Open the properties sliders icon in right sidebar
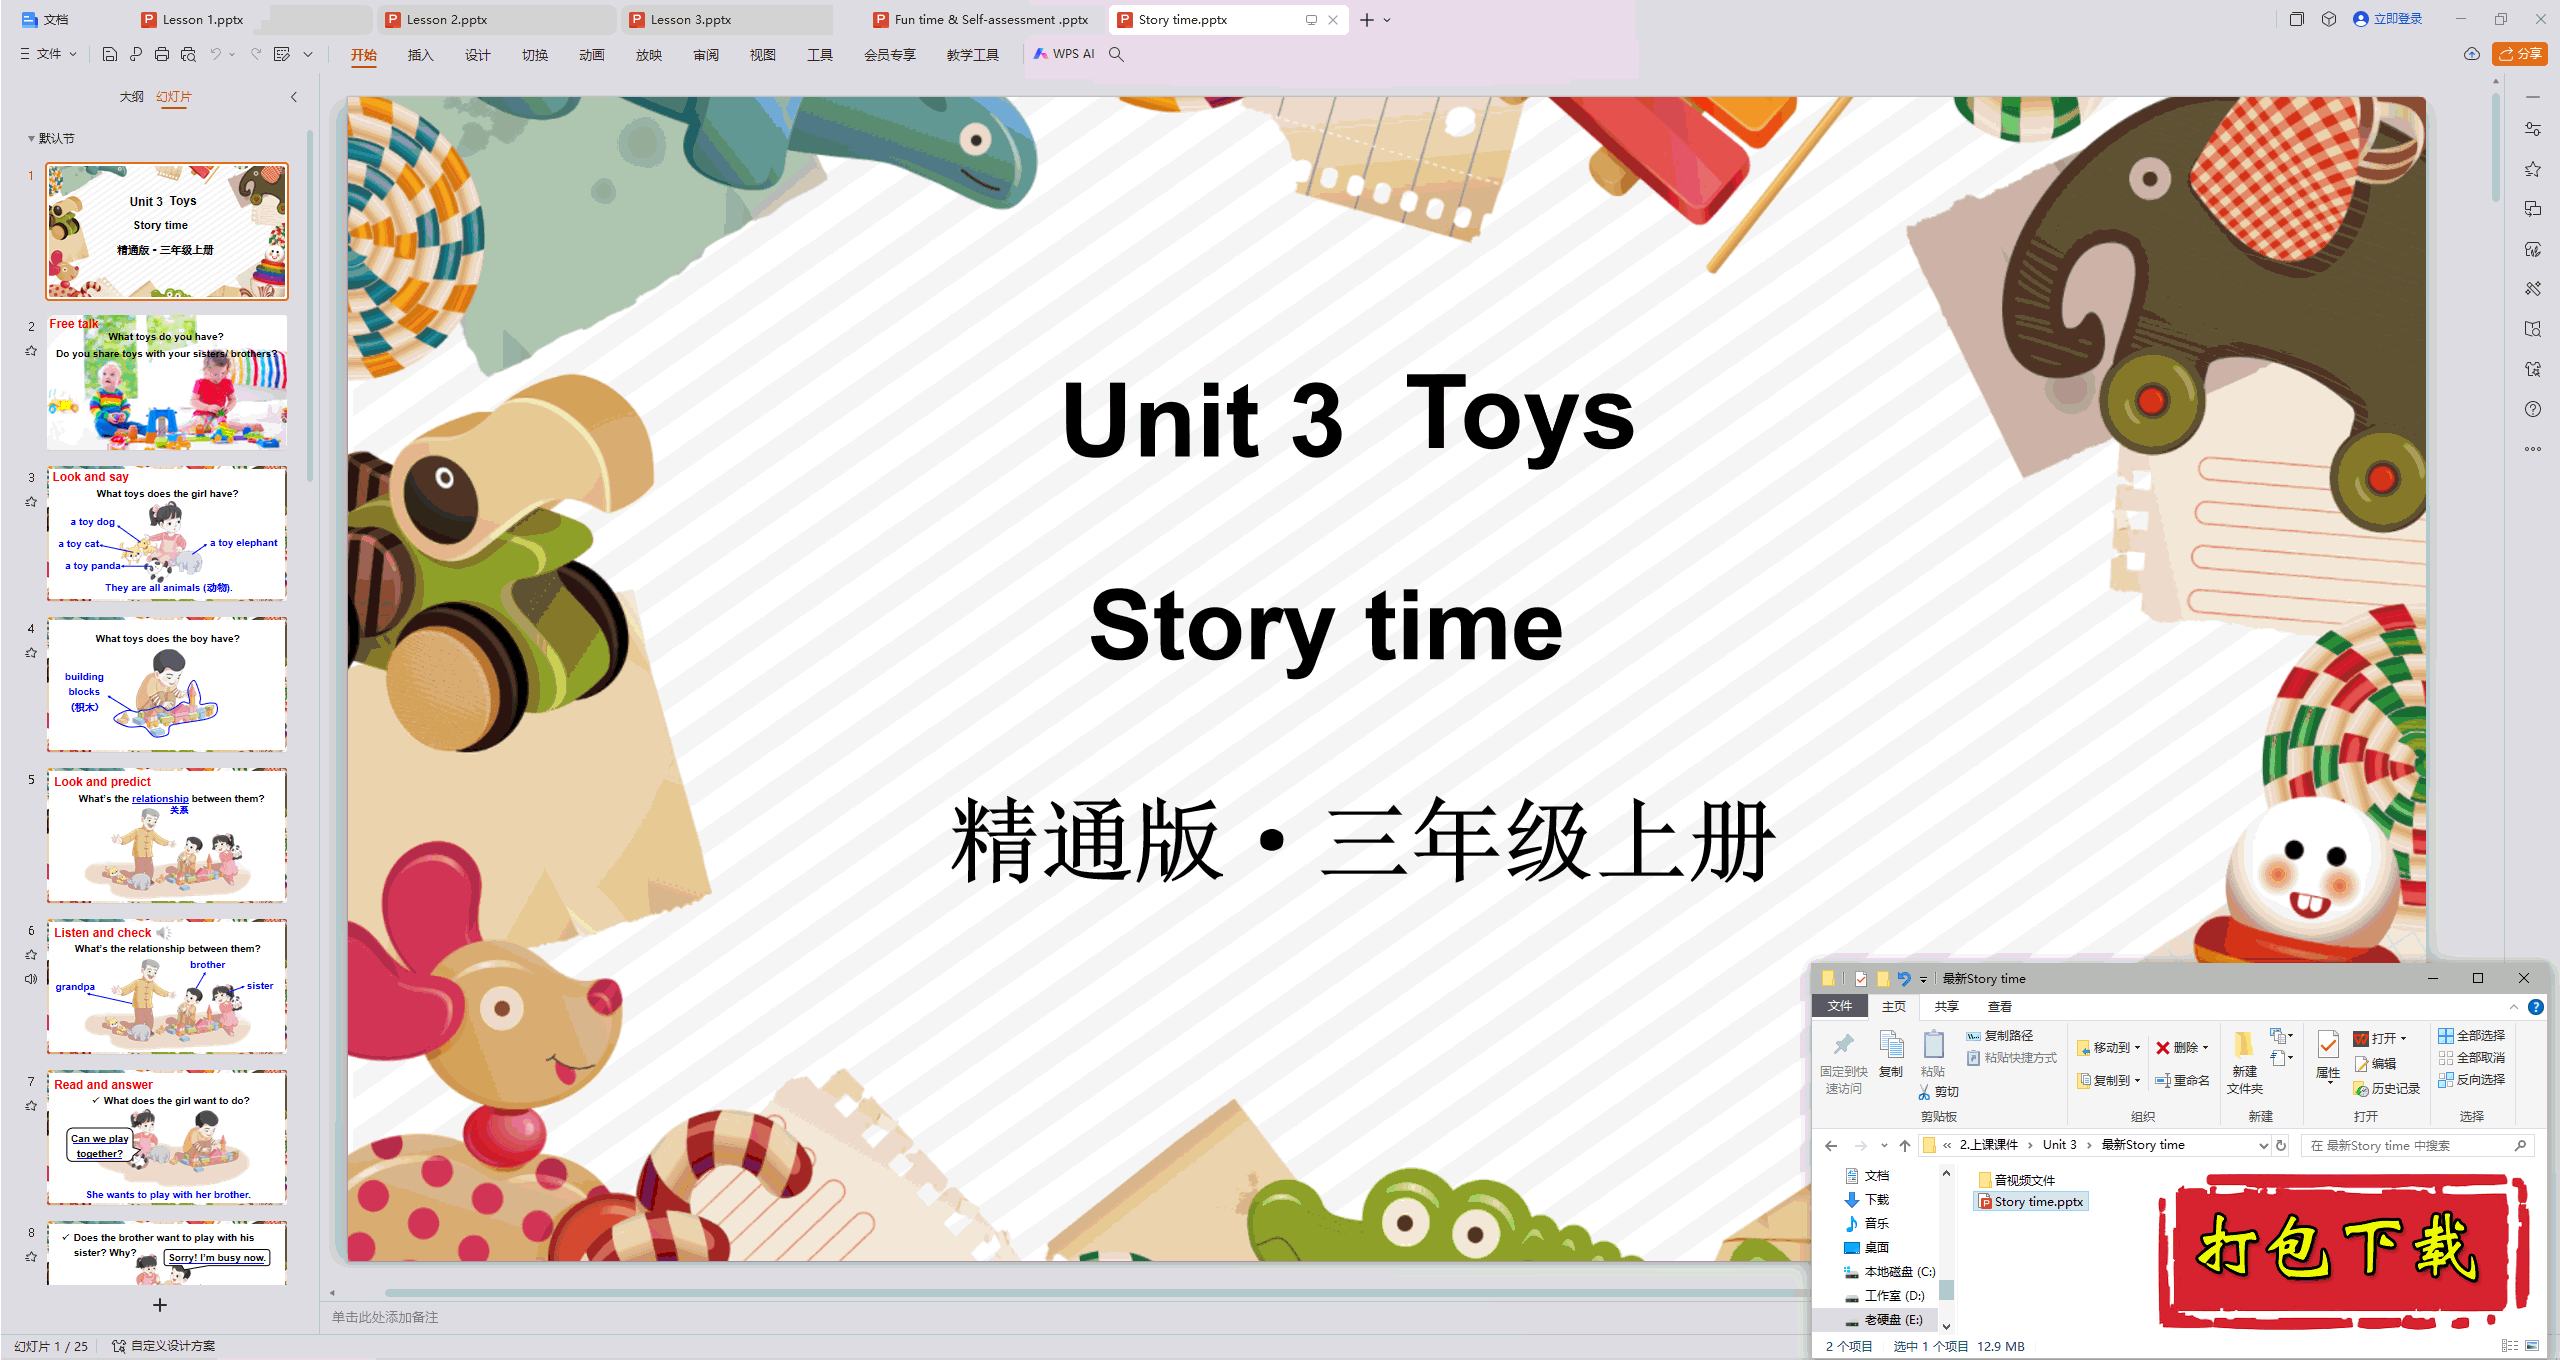 click(2533, 129)
